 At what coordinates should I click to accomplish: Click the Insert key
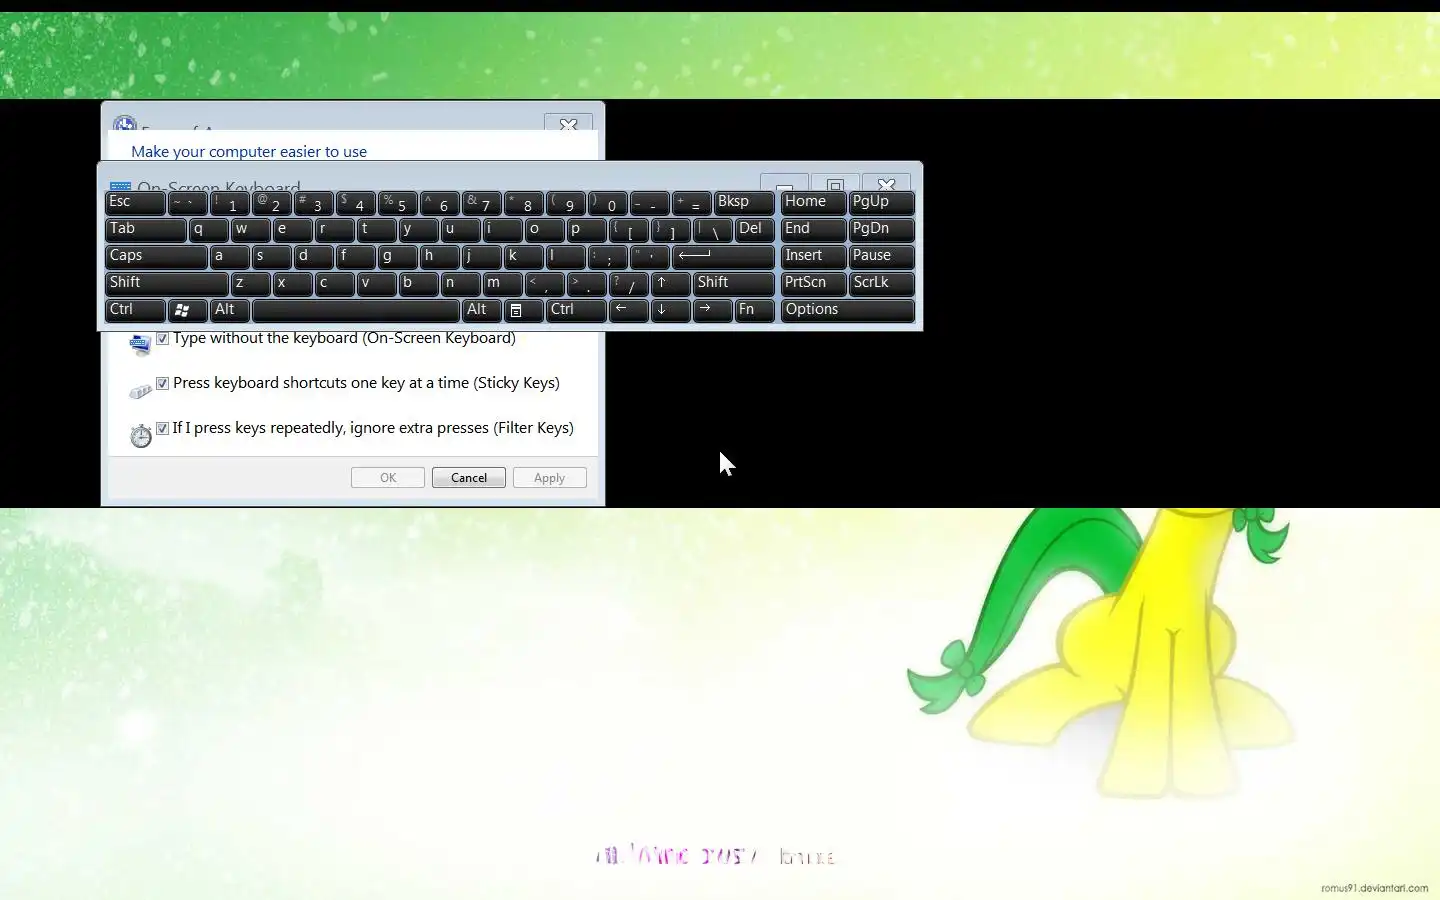(813, 257)
